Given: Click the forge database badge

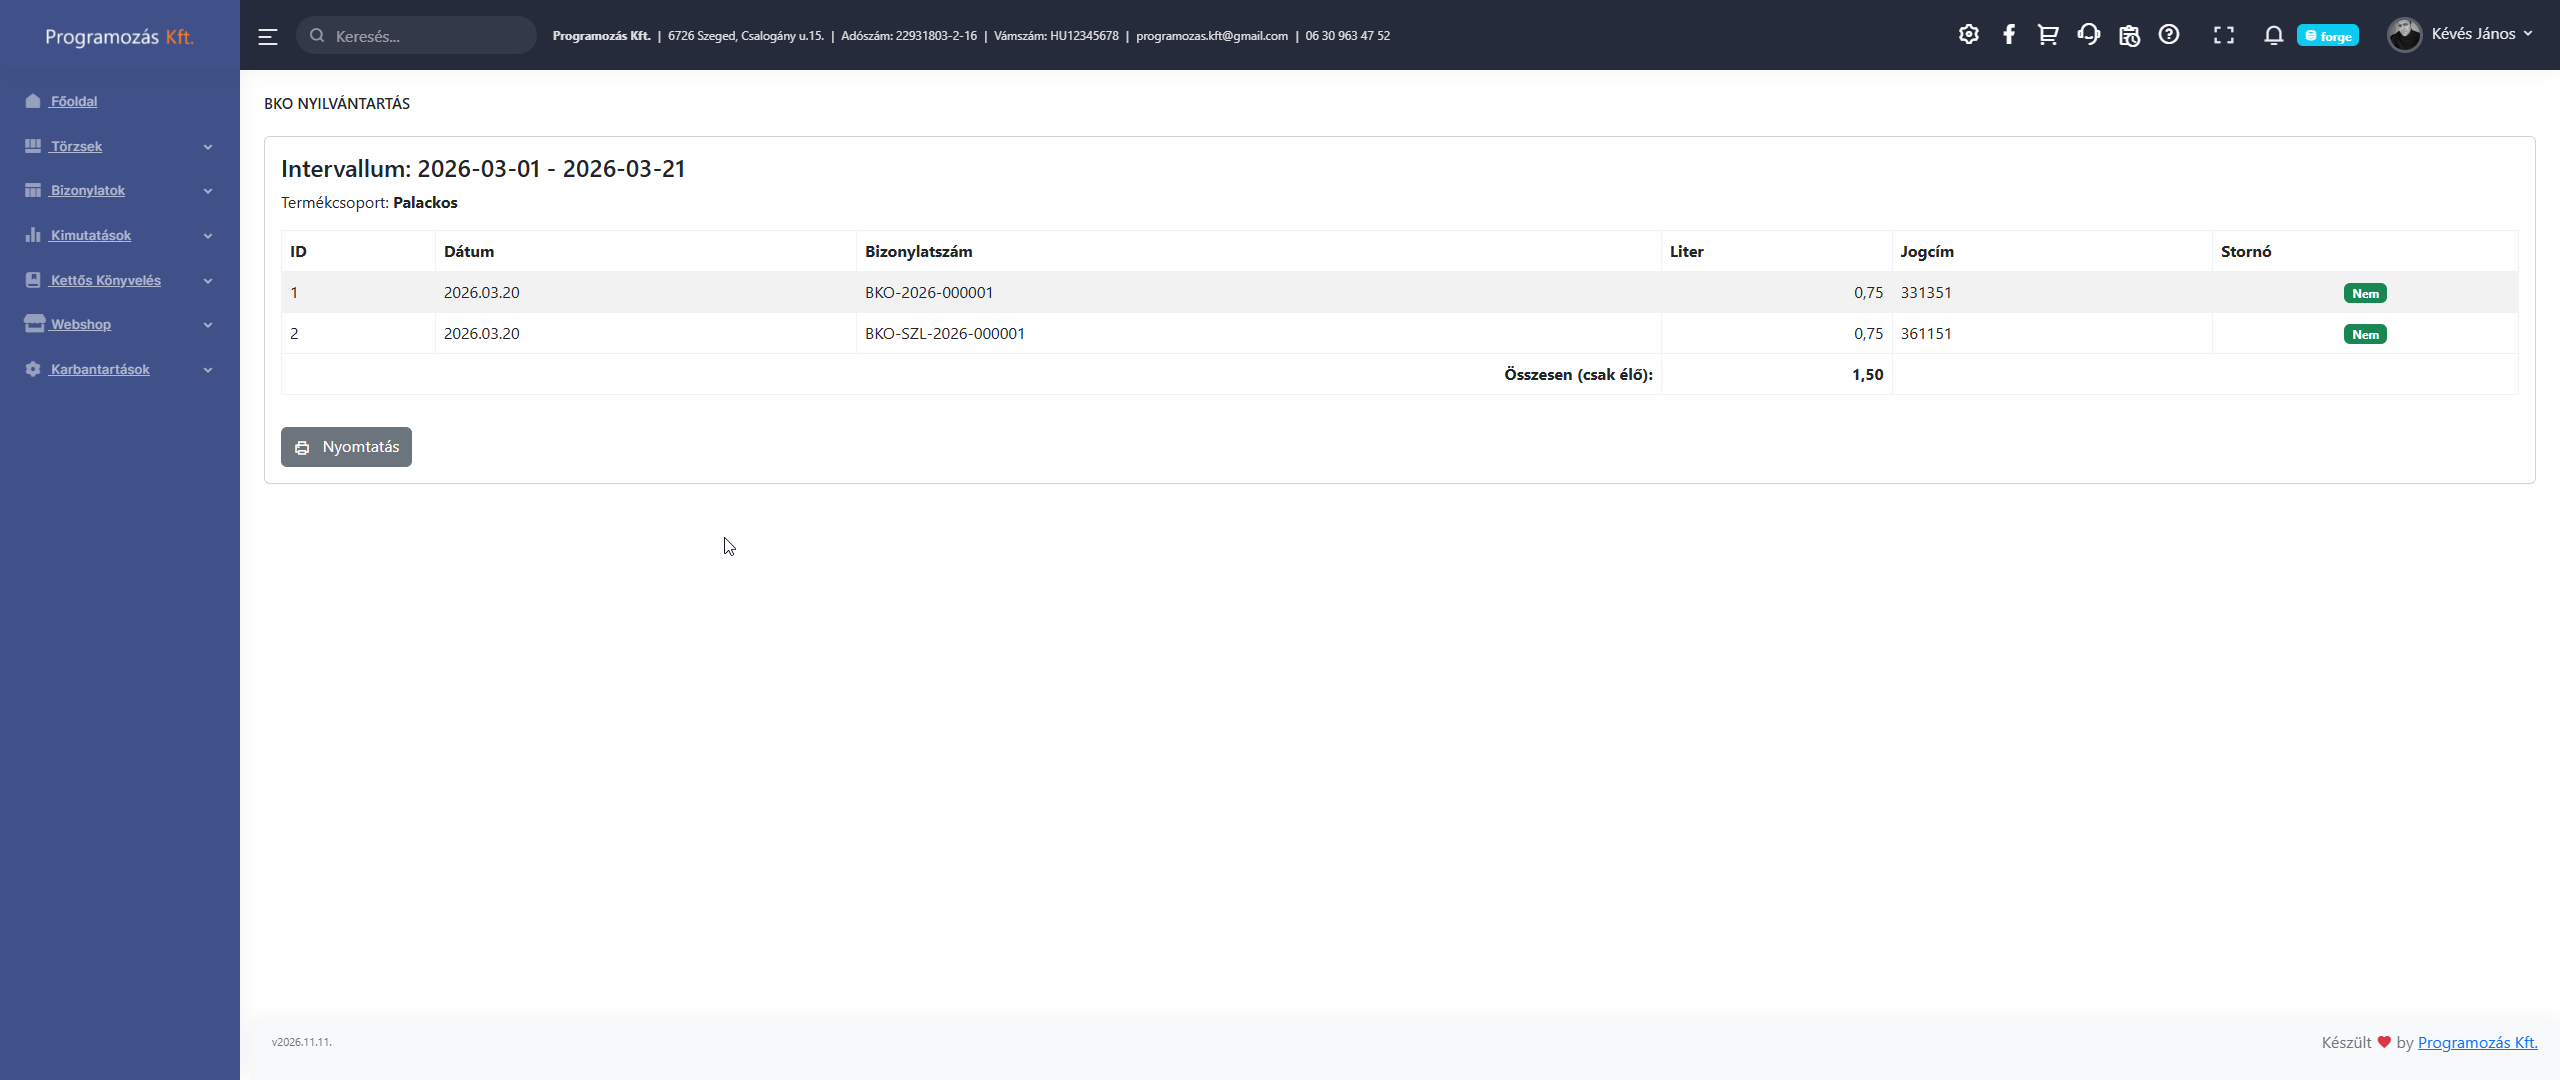Looking at the screenshot, I should click(2327, 36).
